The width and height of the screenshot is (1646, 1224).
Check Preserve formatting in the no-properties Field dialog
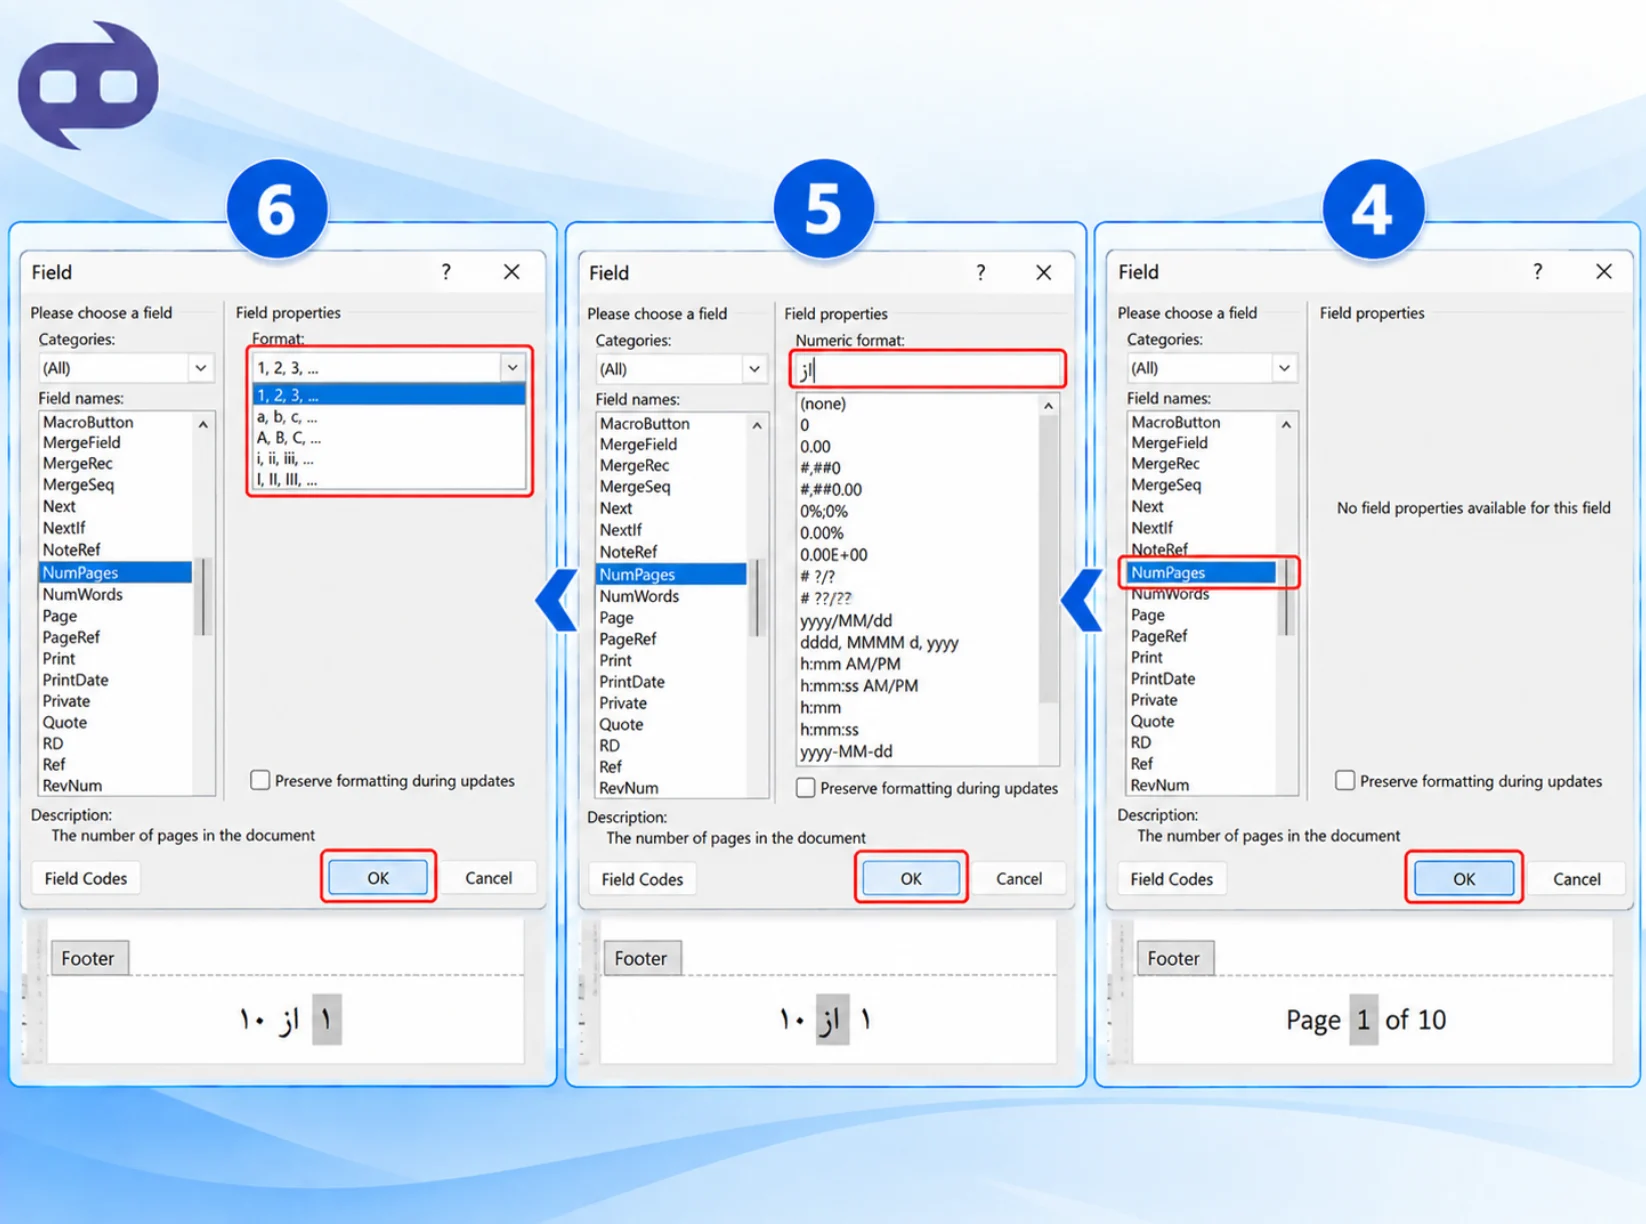tap(1345, 780)
